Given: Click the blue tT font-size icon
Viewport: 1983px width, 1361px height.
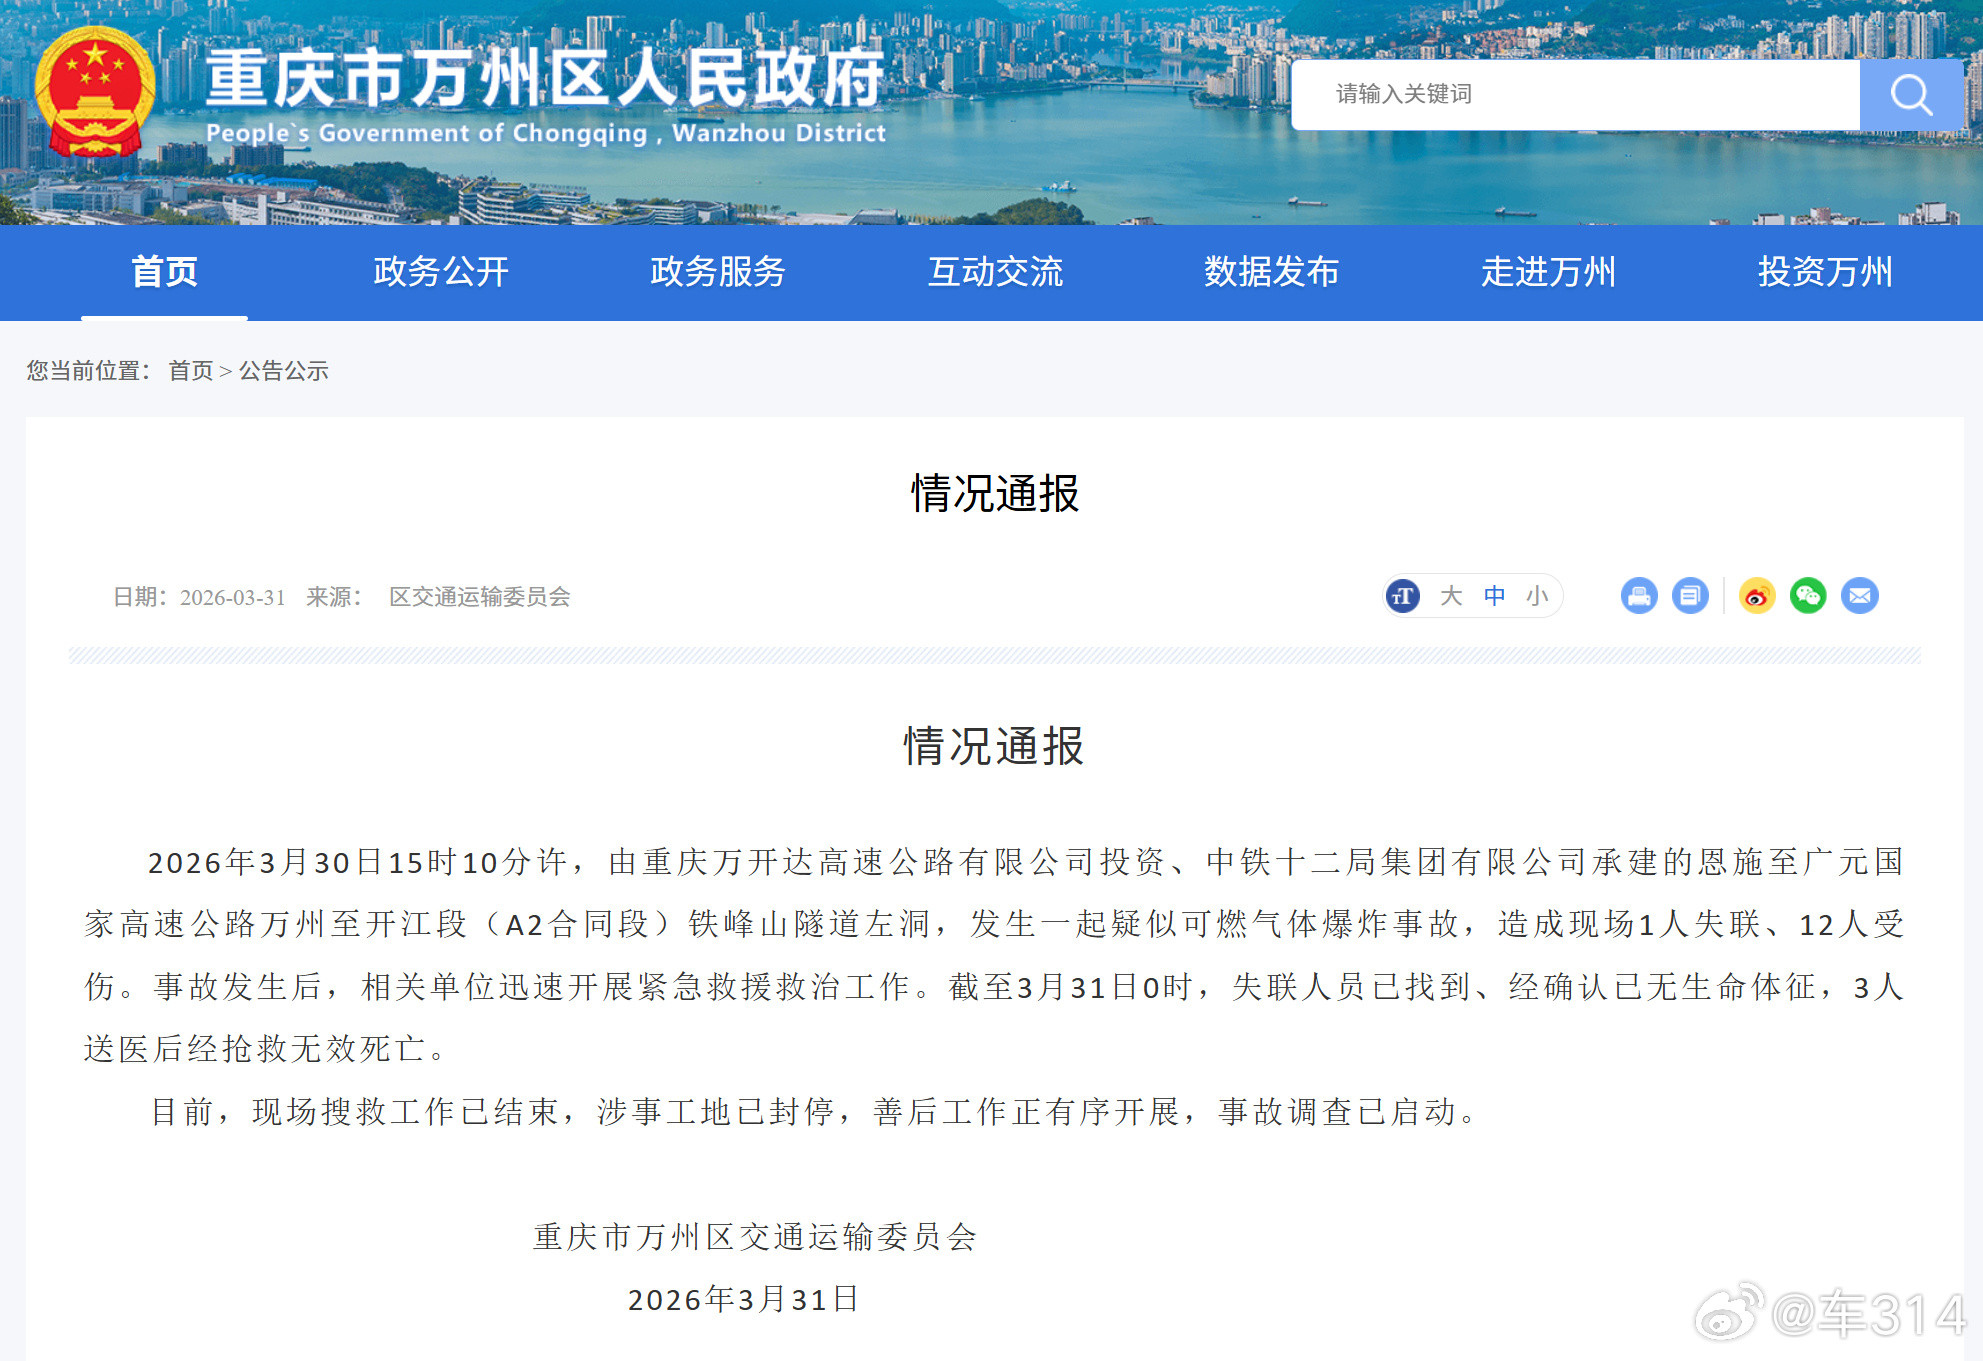Looking at the screenshot, I should pos(1402,596).
